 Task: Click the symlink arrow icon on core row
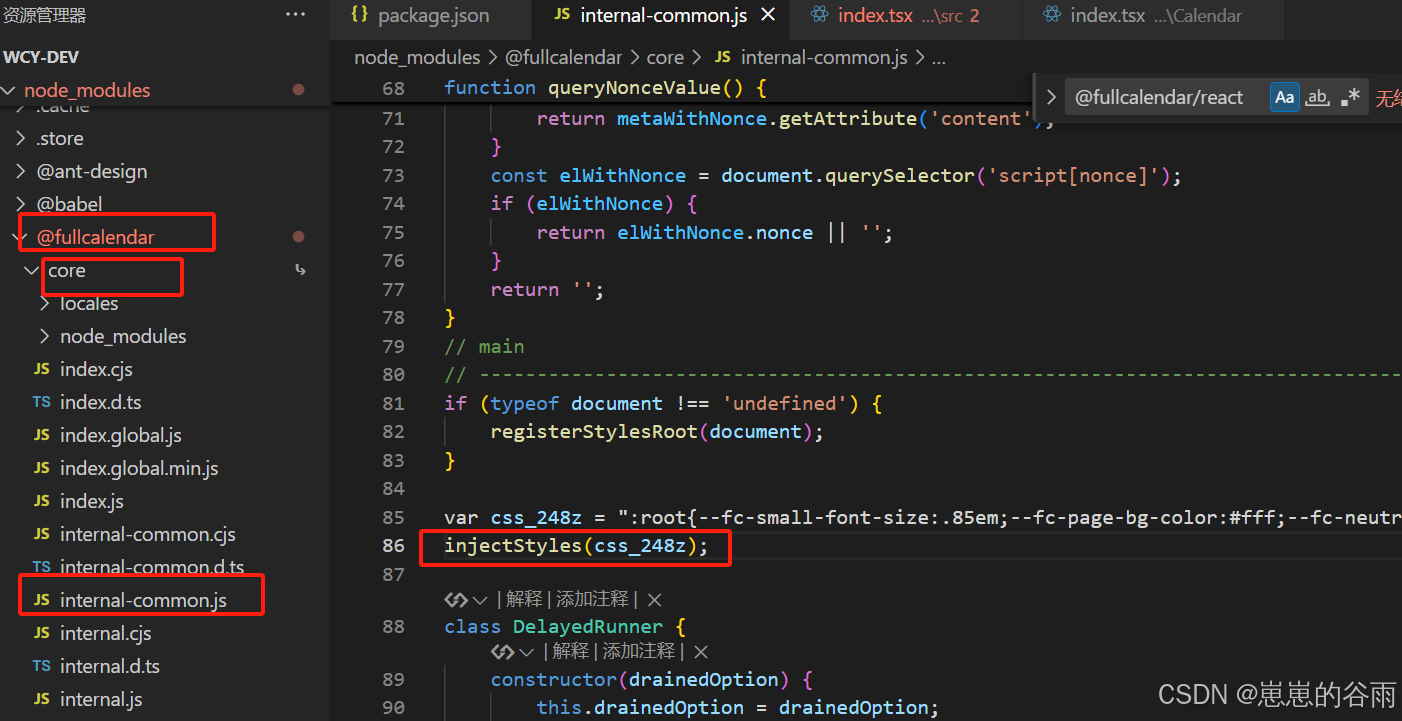[299, 270]
